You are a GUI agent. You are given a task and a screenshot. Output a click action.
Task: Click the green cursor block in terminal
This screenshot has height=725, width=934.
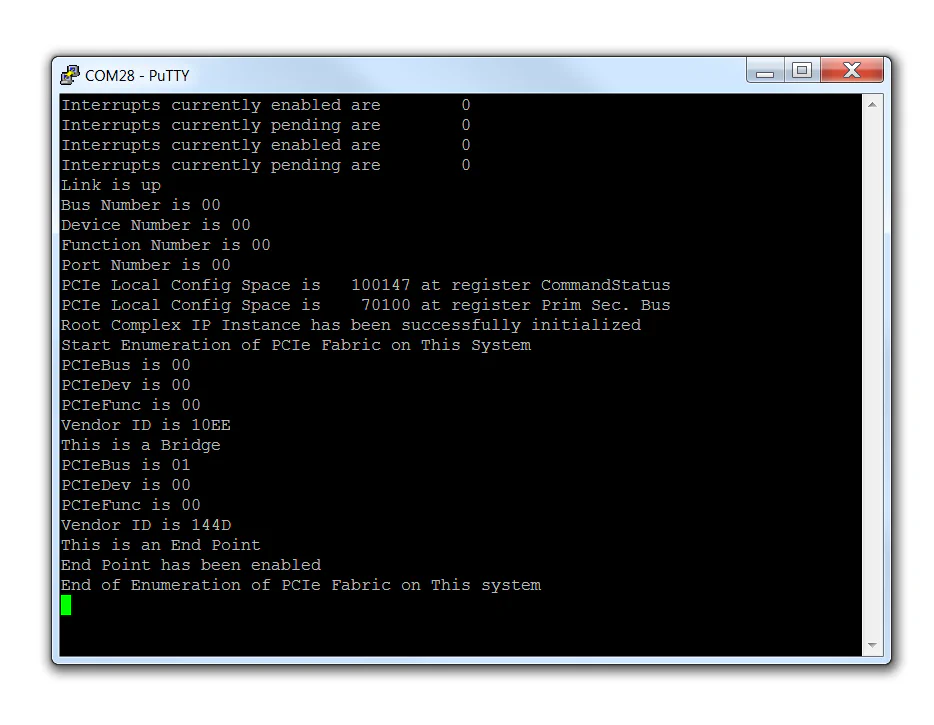(66, 605)
